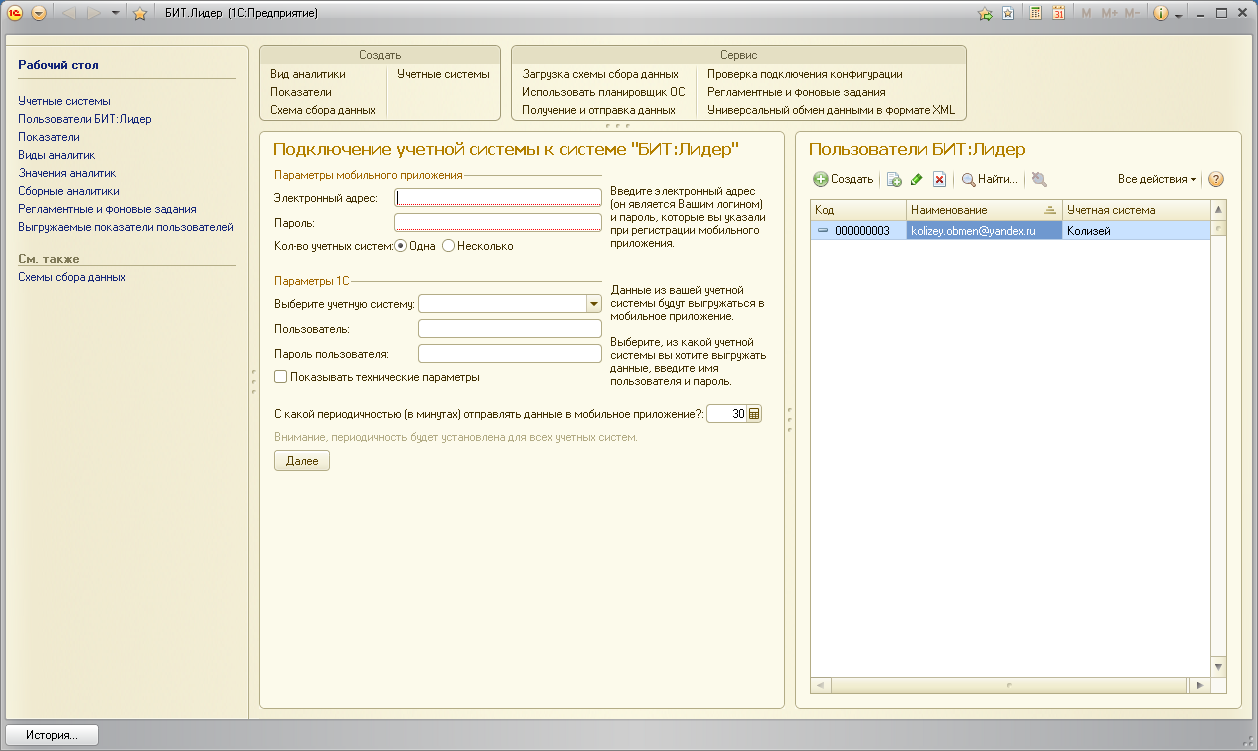Sort by the Код column header

point(859,210)
